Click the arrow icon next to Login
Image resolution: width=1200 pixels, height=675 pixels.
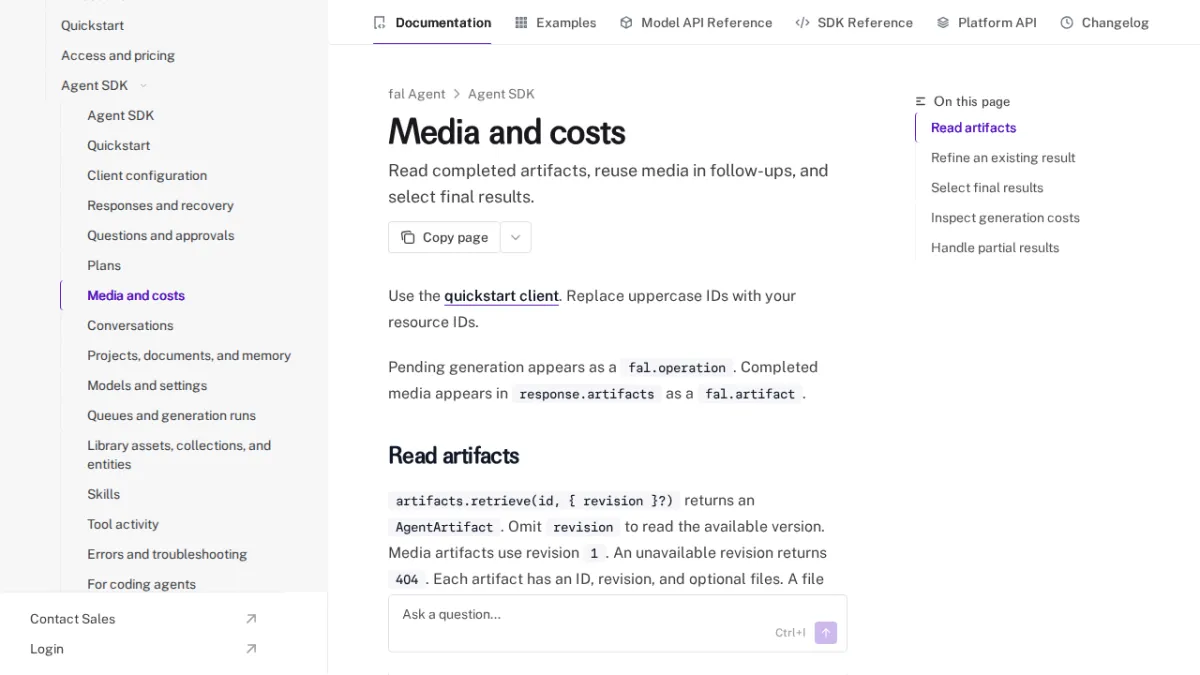251,649
